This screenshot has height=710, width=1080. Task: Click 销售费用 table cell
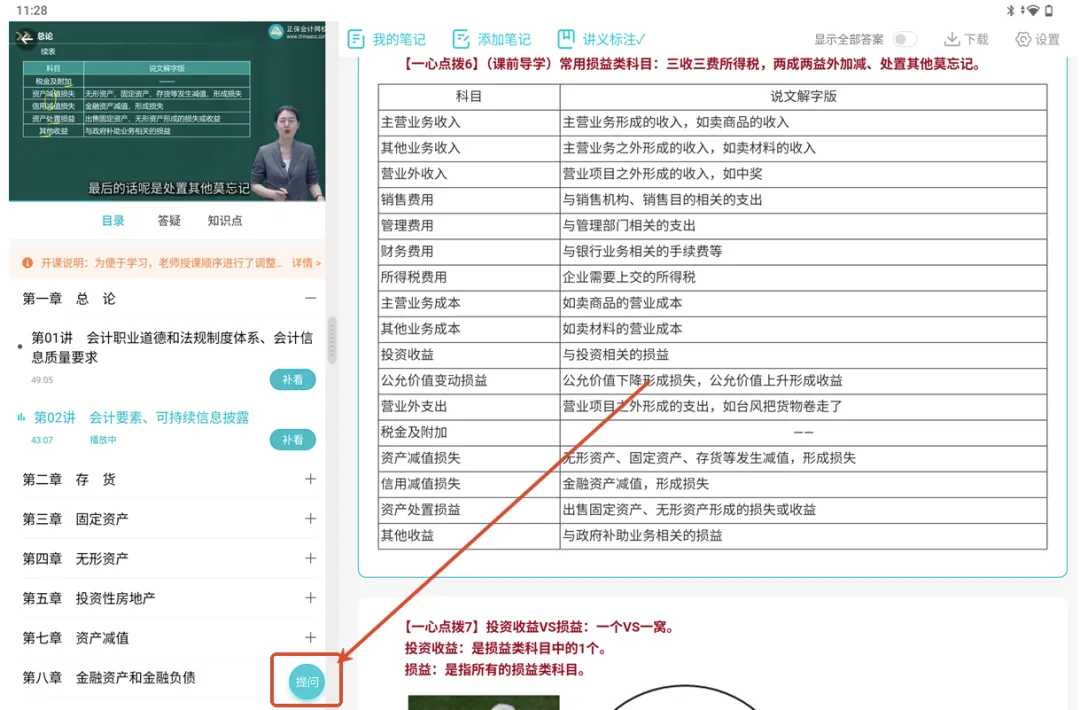[x=468, y=200]
